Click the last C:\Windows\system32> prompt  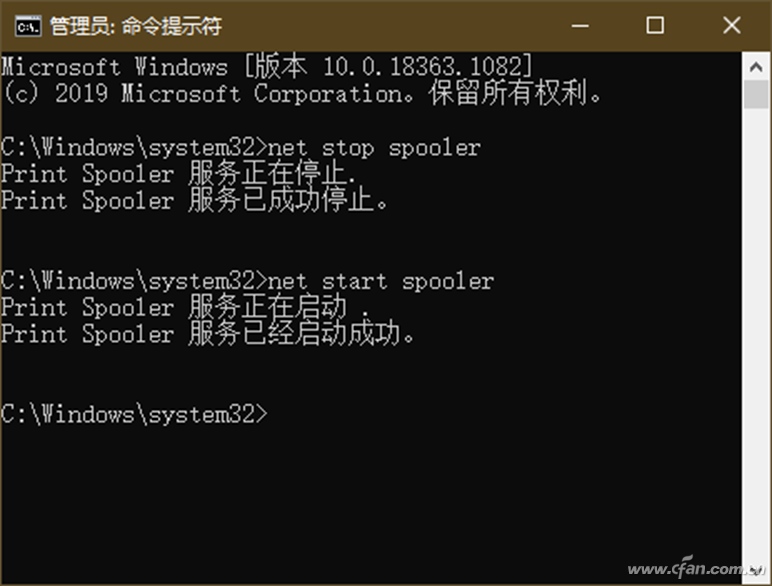(x=134, y=415)
